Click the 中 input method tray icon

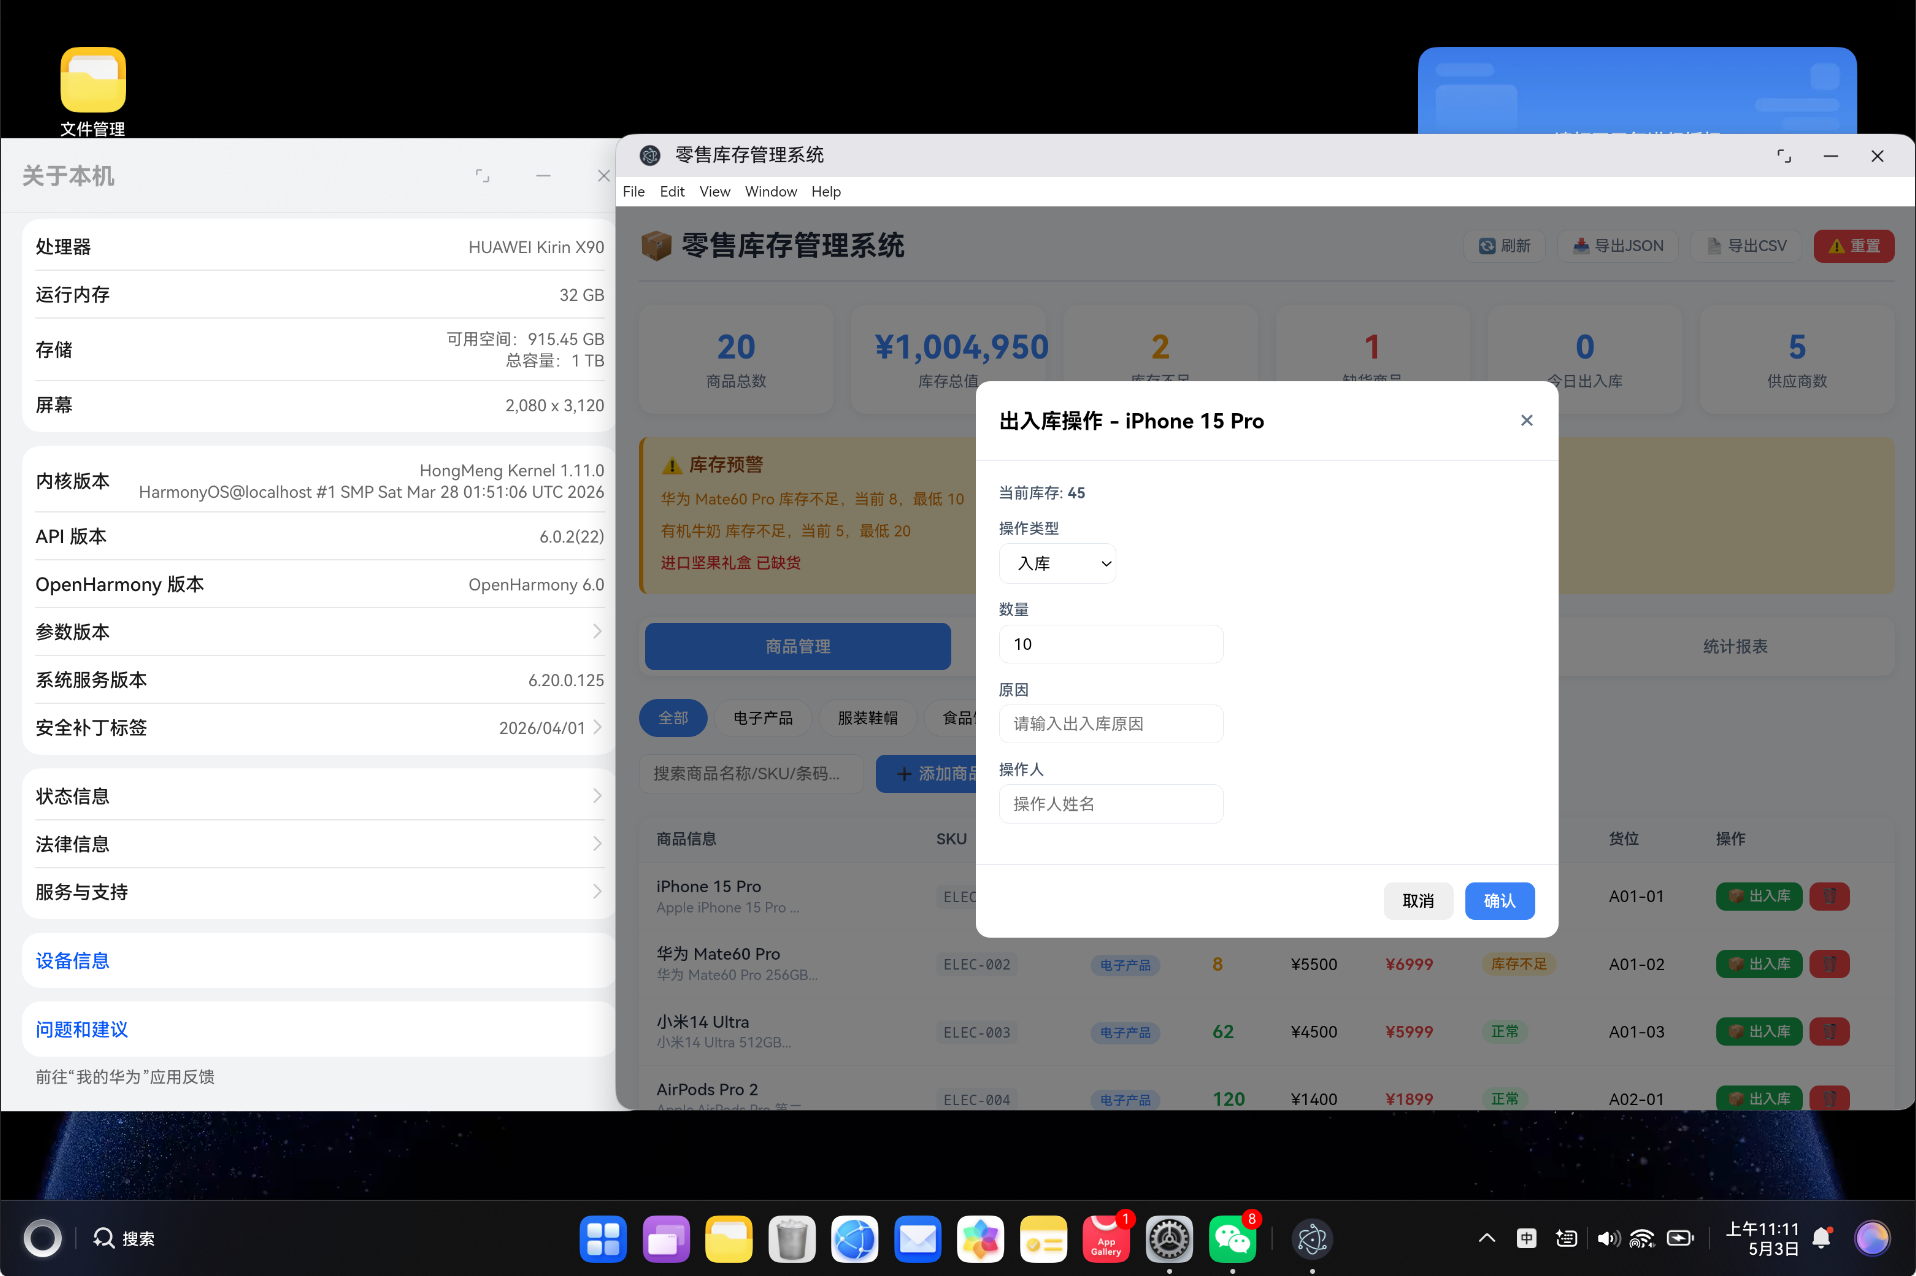pos(1526,1238)
